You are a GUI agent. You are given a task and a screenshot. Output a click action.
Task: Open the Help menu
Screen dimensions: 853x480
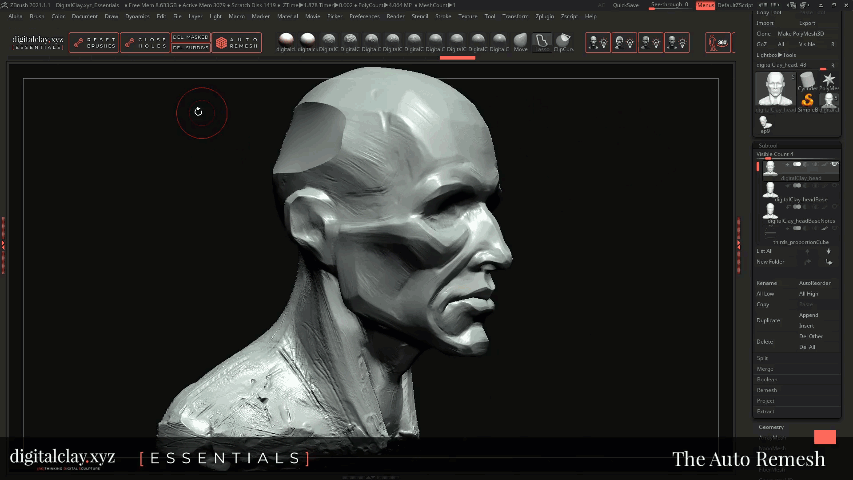[x=590, y=16]
